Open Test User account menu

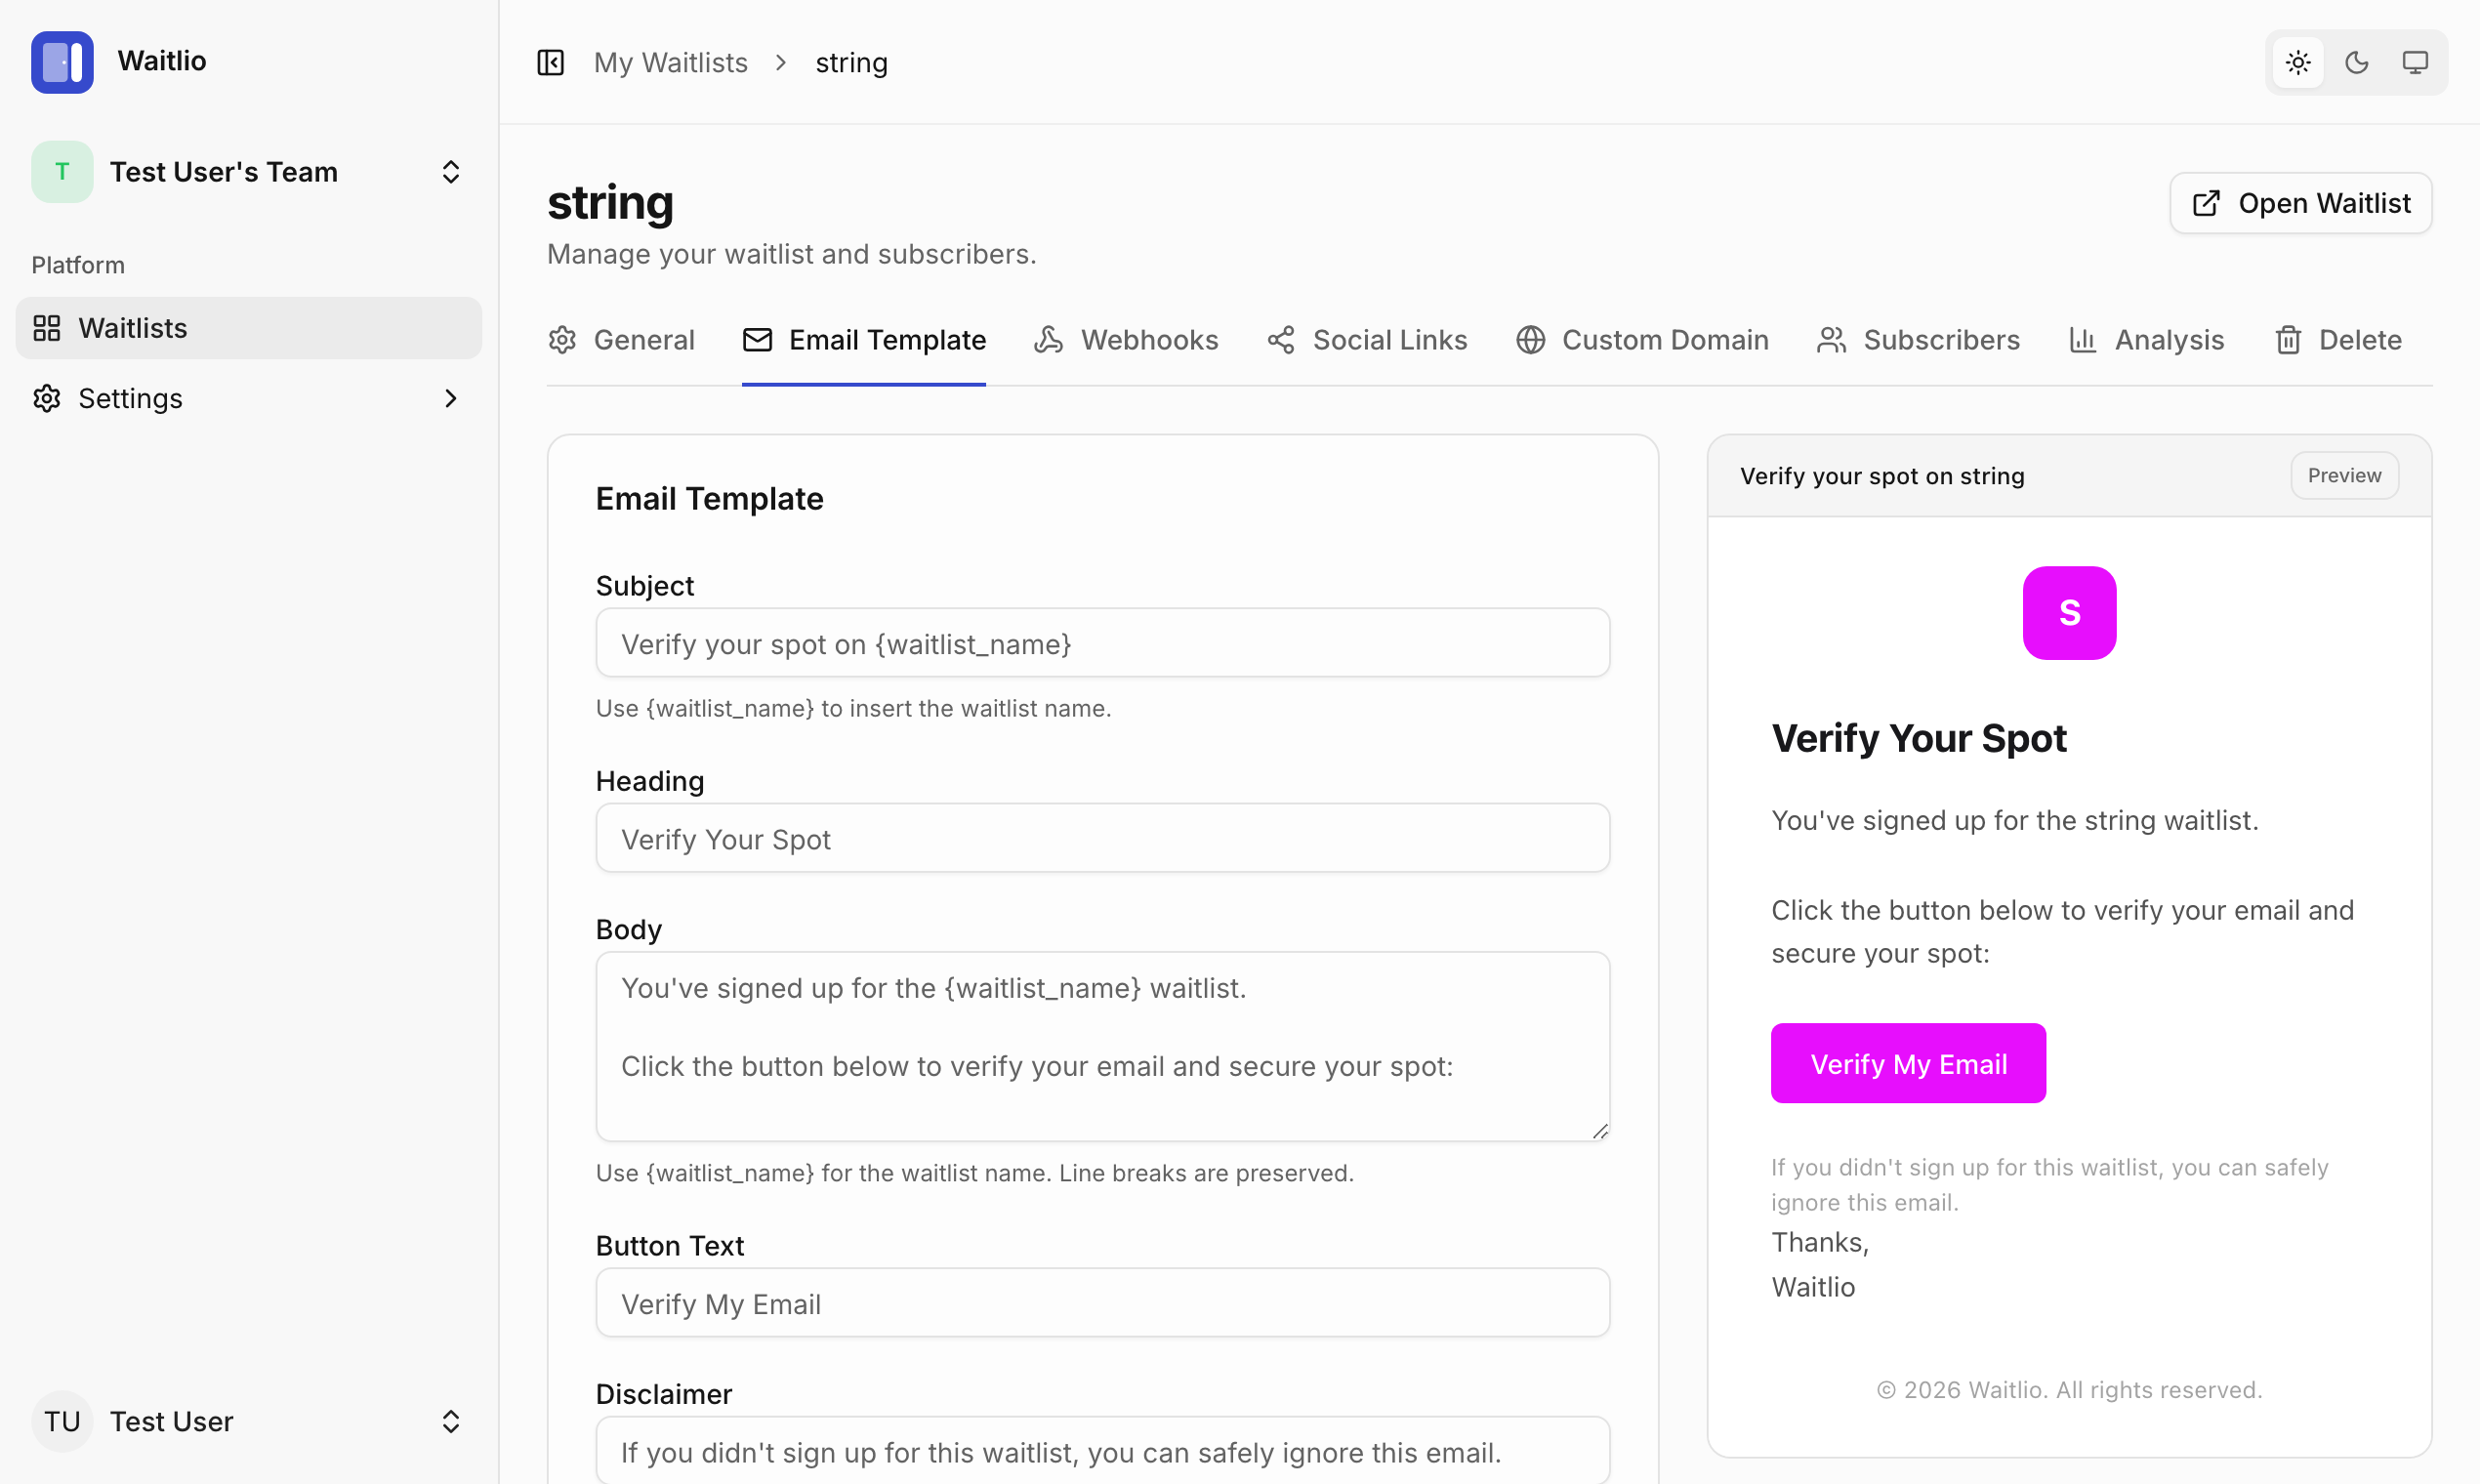248,1421
